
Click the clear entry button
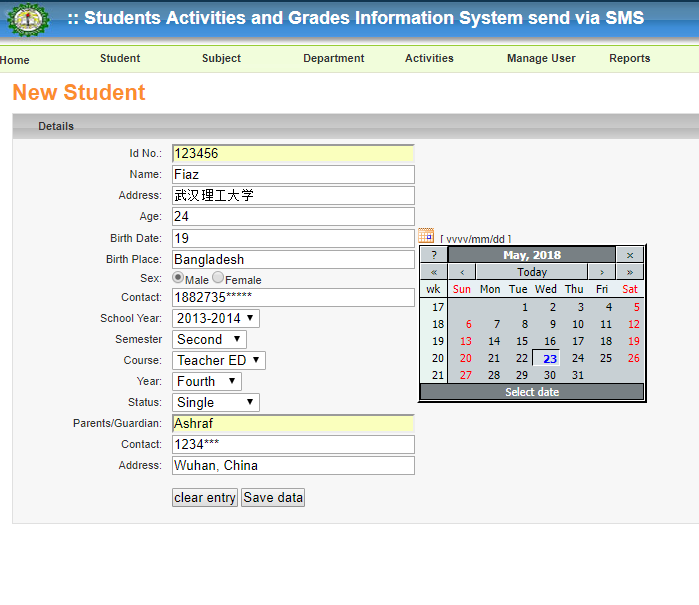tap(205, 498)
